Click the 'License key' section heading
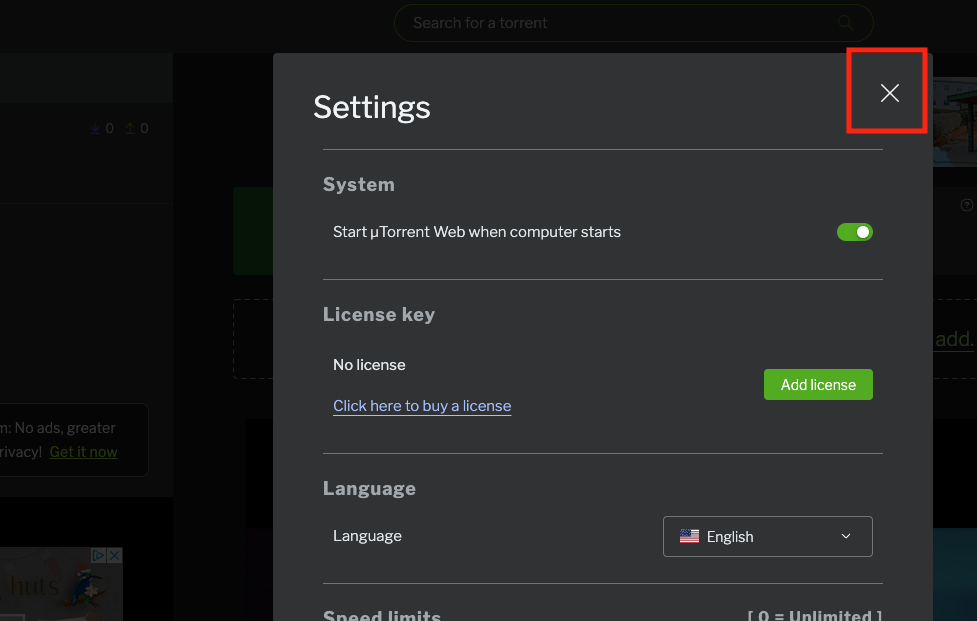The height and width of the screenshot is (621, 977). coord(379,315)
